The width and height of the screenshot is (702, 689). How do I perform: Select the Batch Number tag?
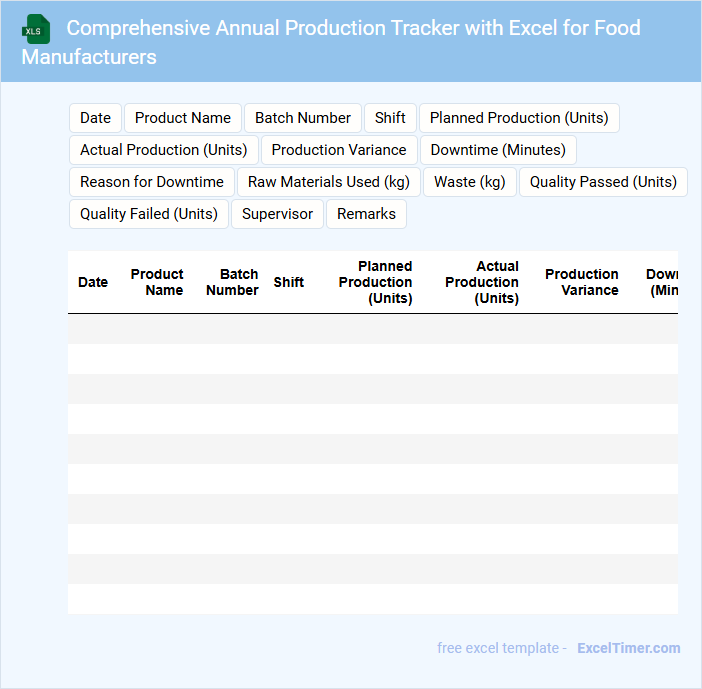tap(303, 118)
